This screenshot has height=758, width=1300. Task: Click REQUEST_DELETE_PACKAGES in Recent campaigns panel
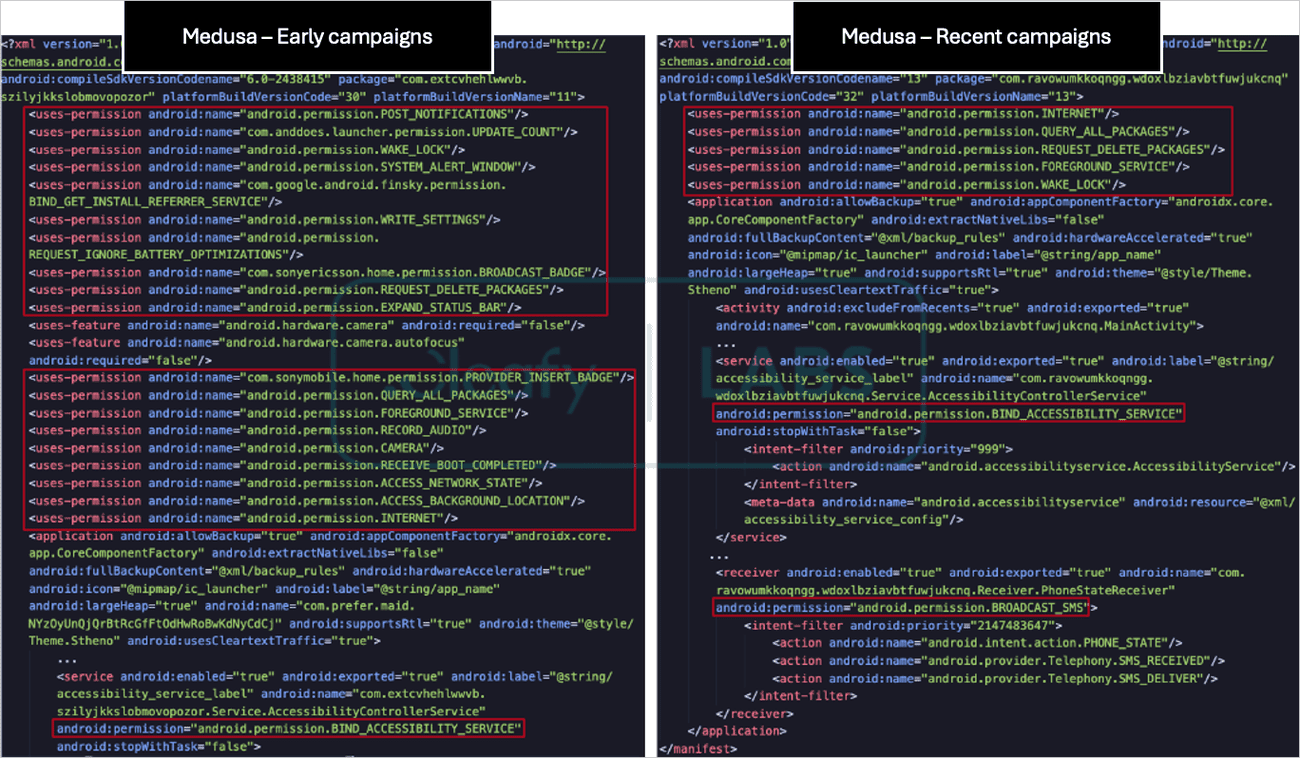point(955,150)
